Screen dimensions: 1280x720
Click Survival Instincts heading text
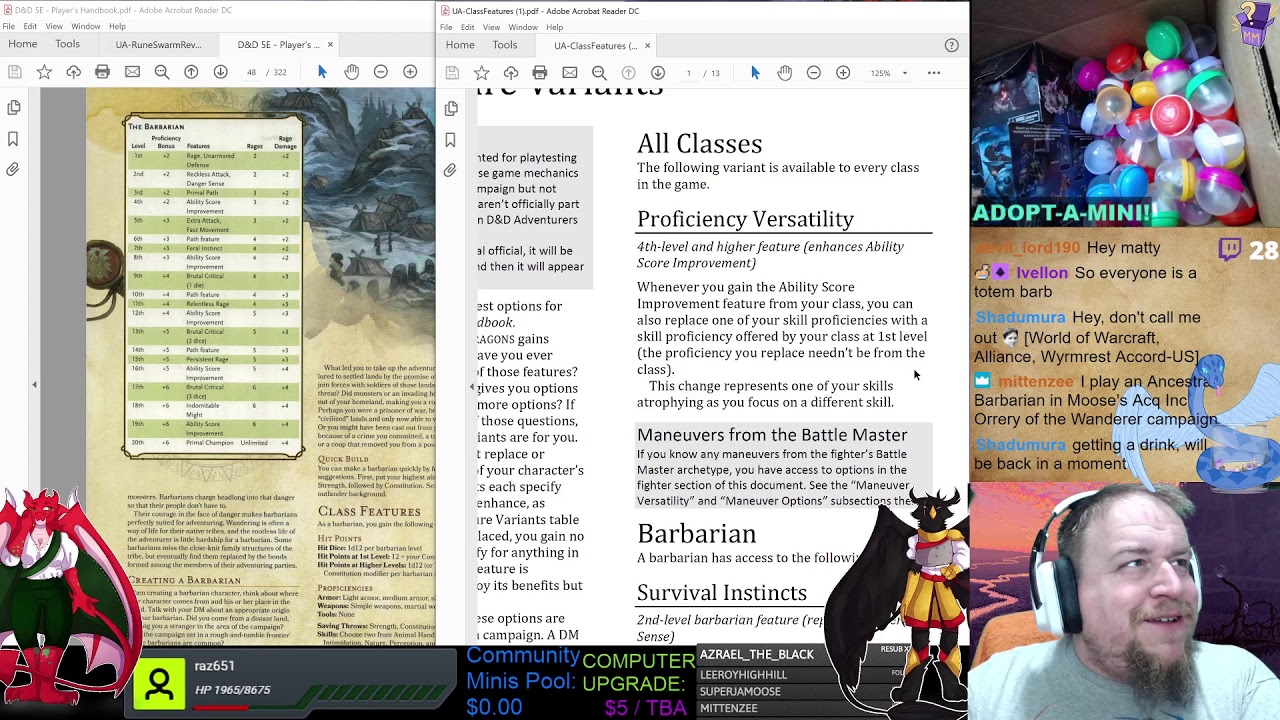click(722, 593)
